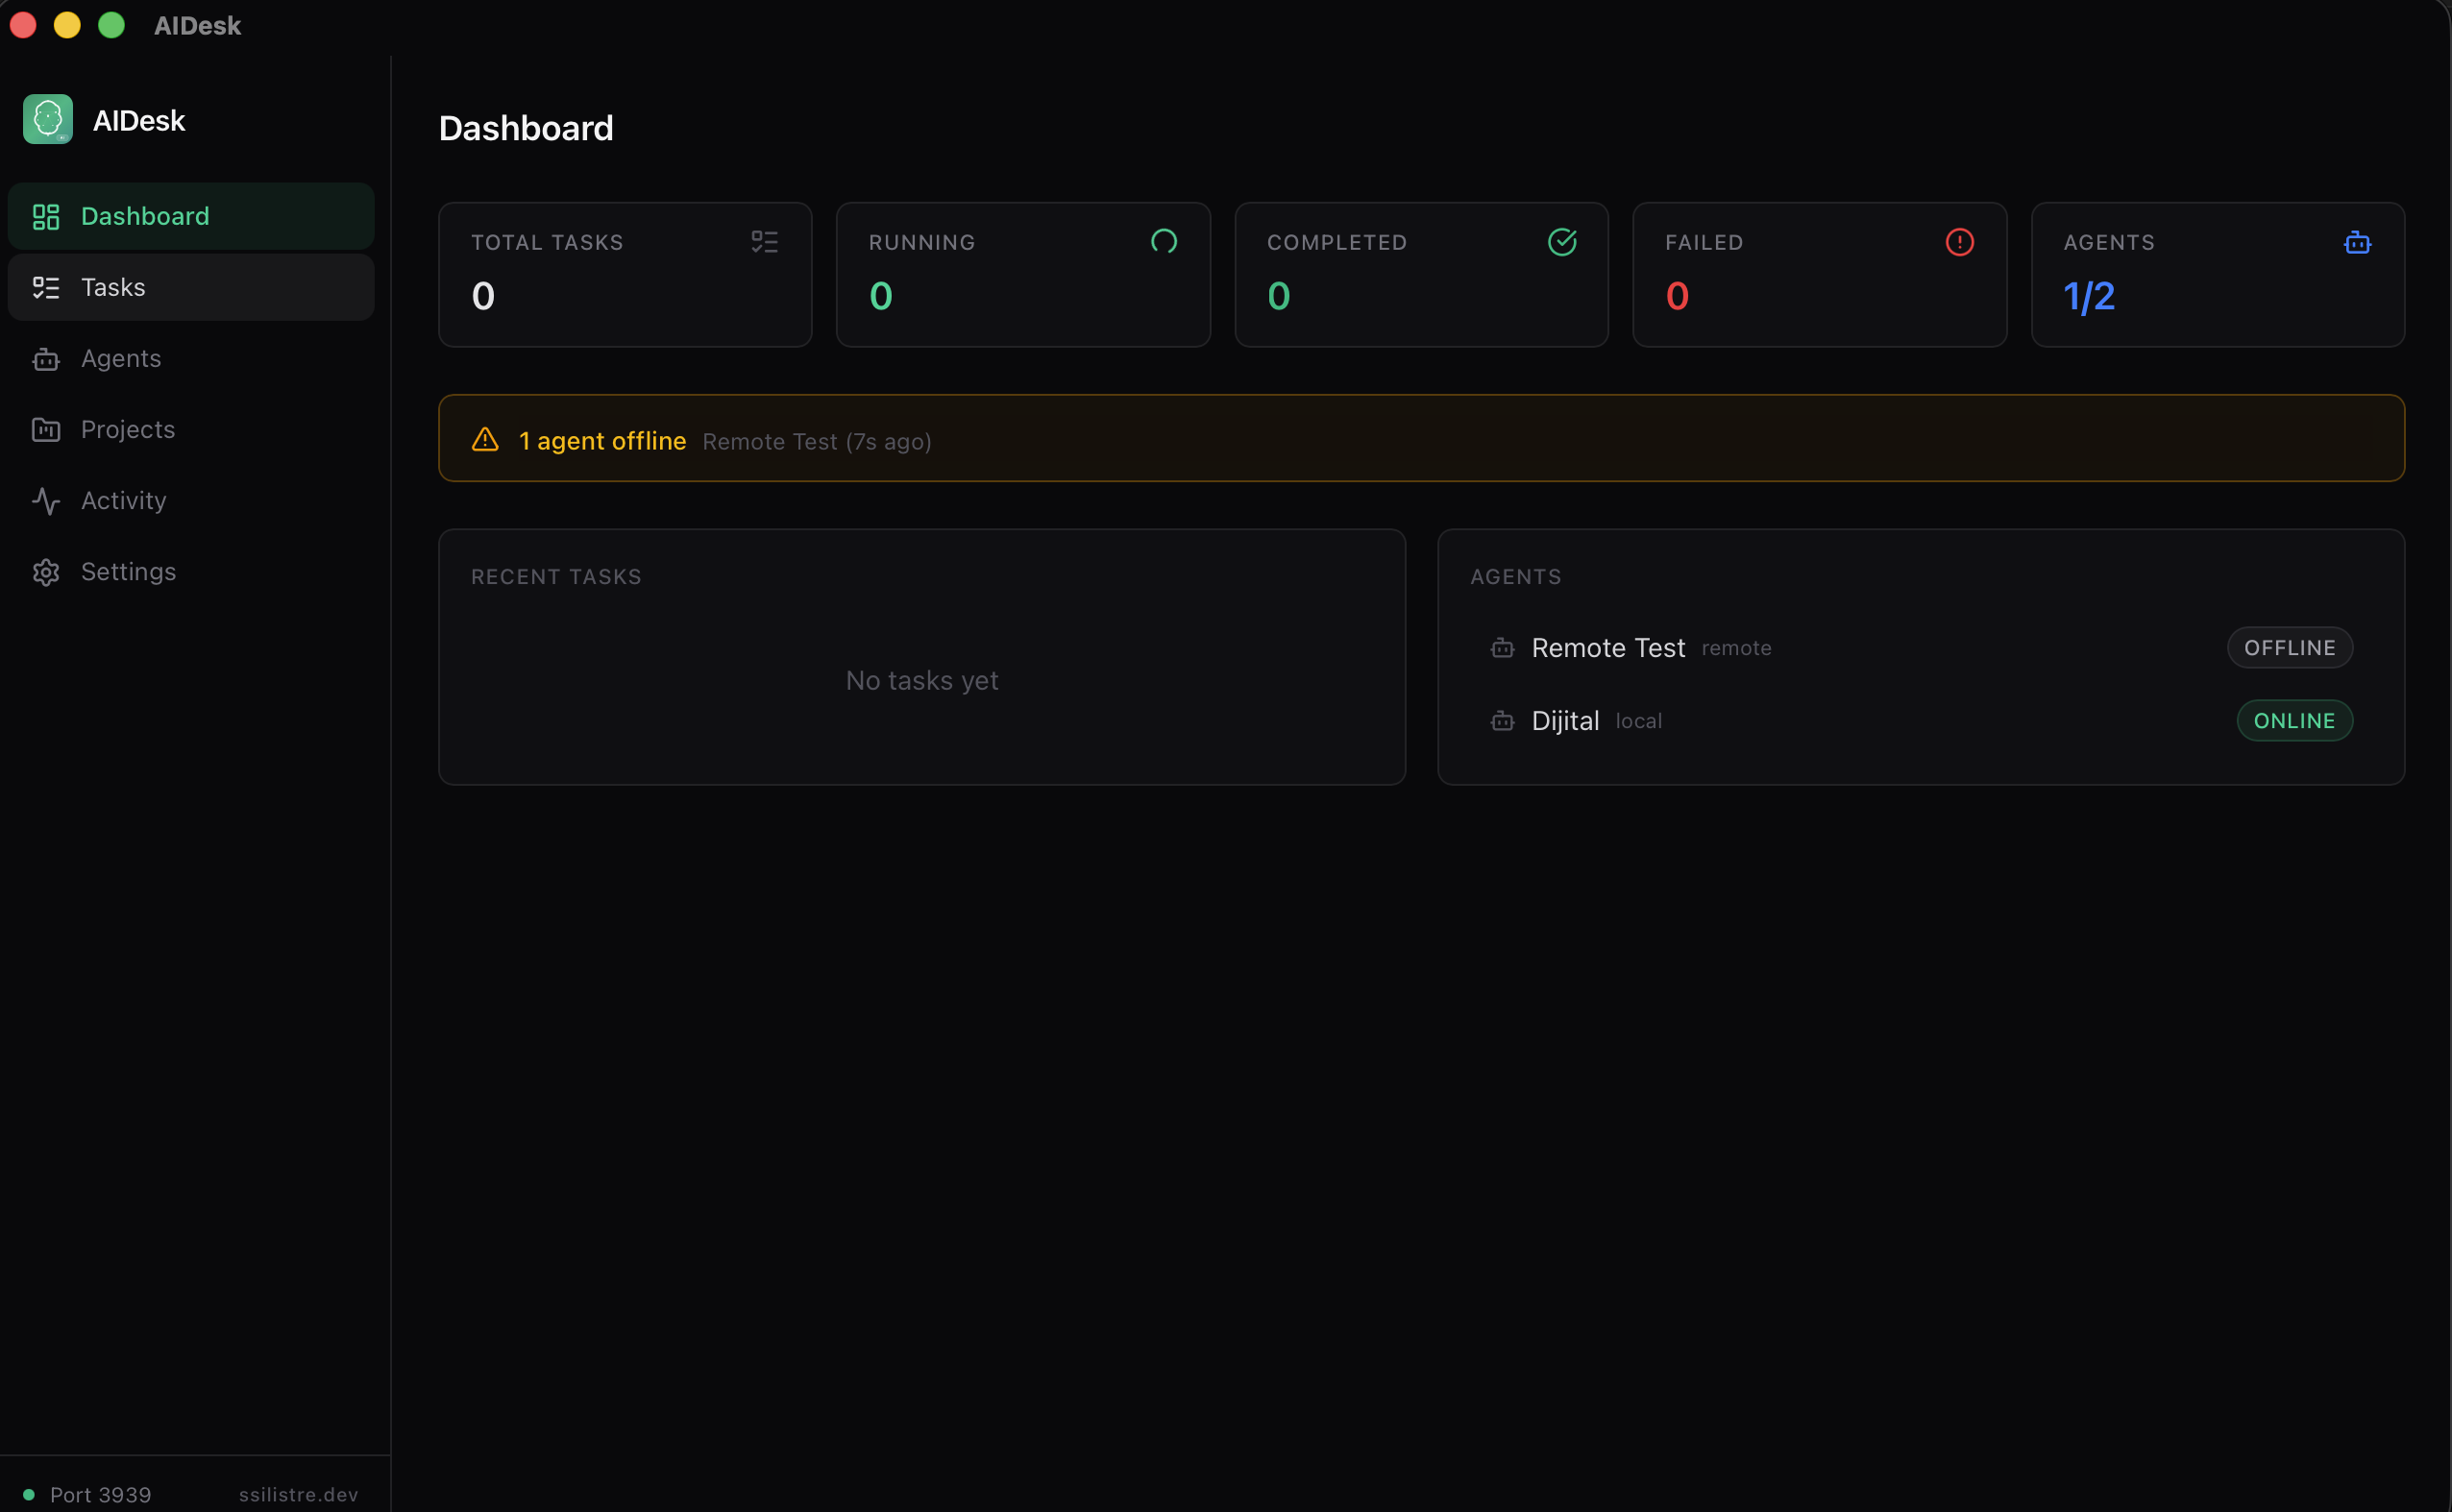Screen dimensions: 2452x1512
Task: Click the ssilistre.dev link in status bar
Action: [x=298, y=1494]
